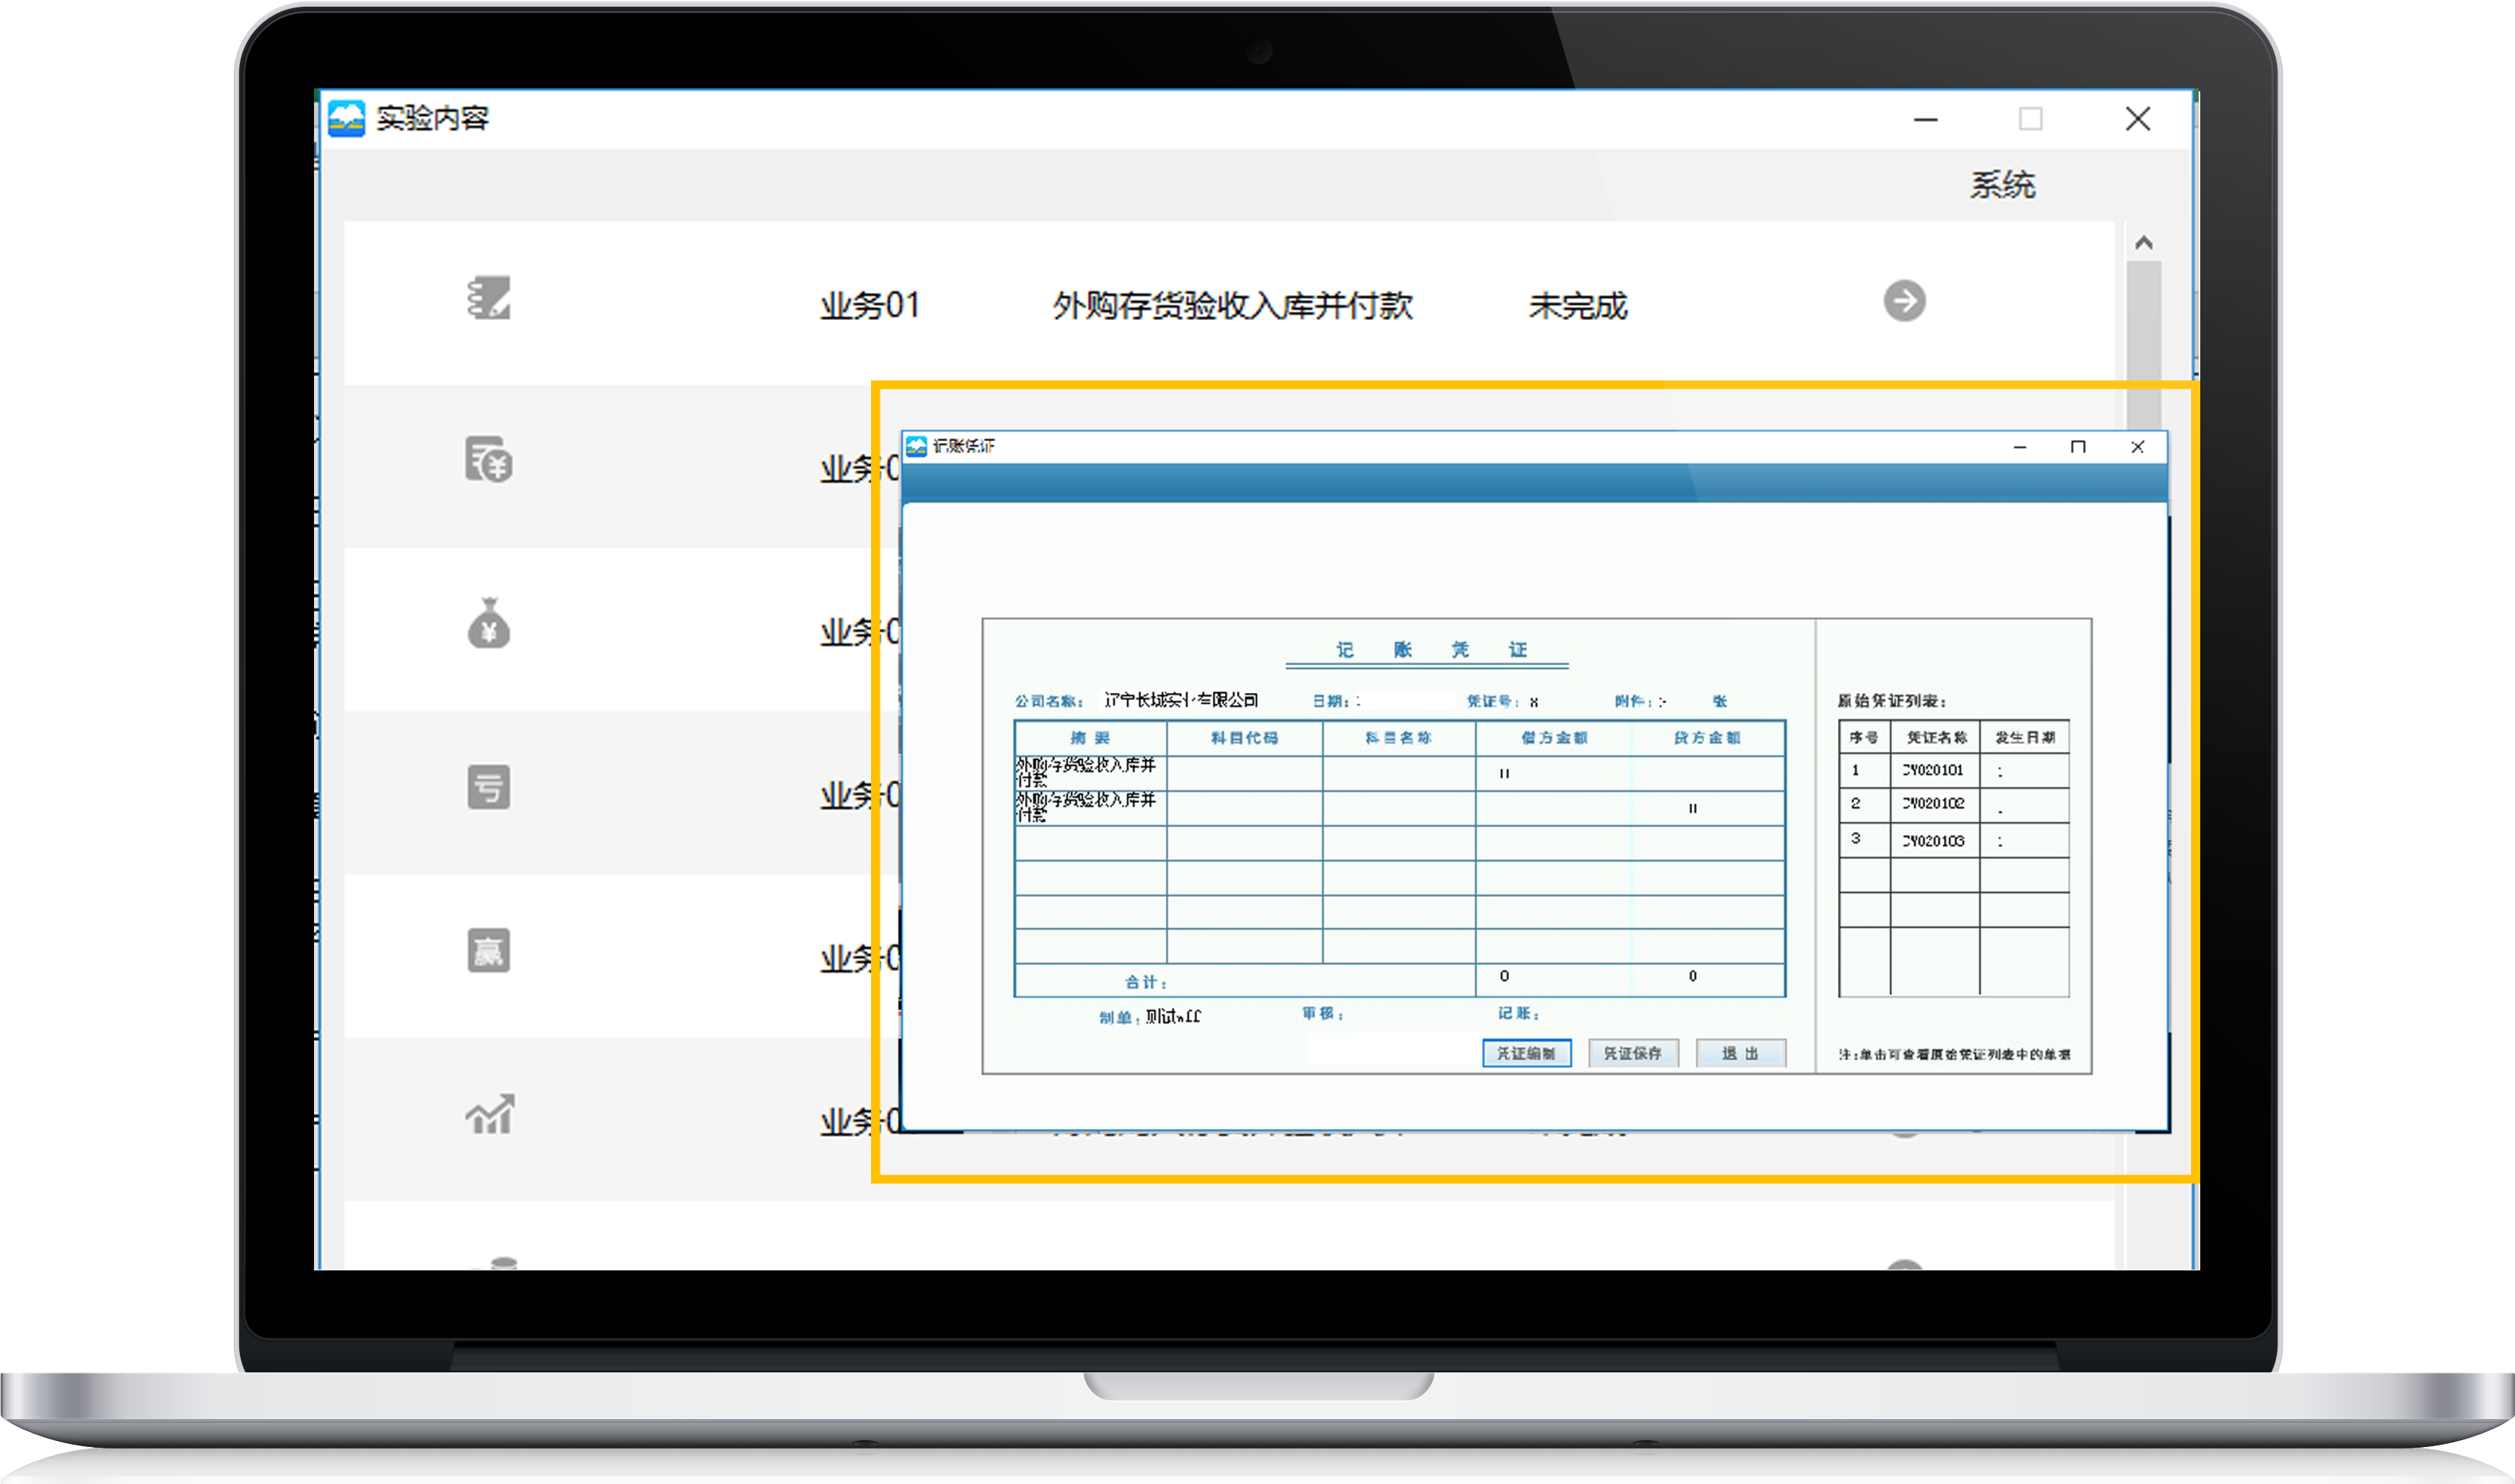Click the app logo in 实验内容 title bar

pyautogui.click(x=346, y=119)
